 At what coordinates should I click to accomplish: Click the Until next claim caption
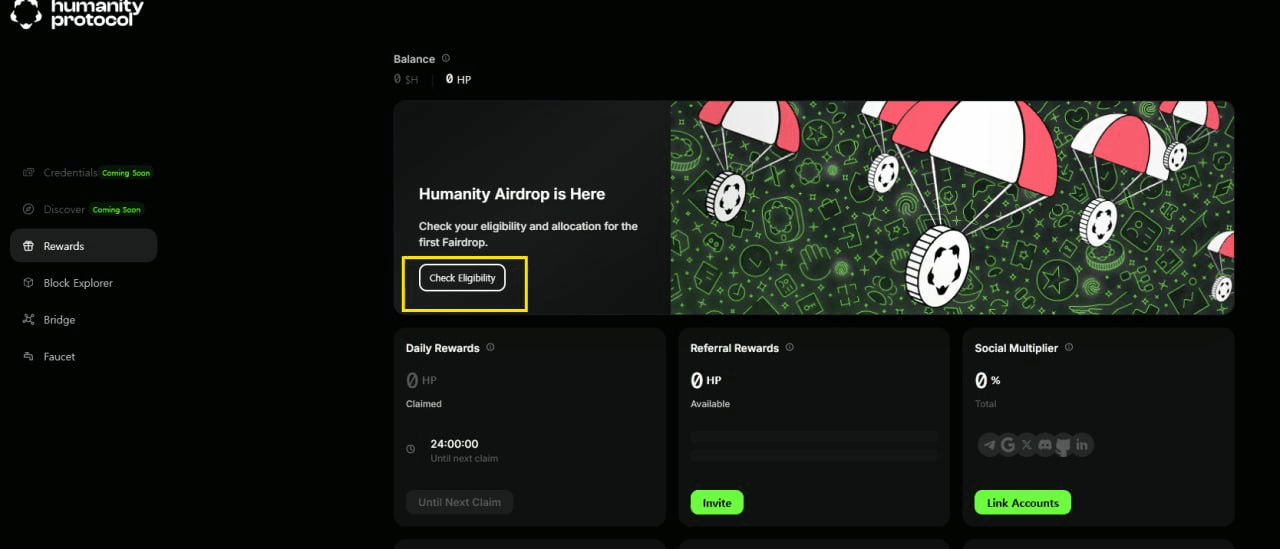tap(464, 459)
